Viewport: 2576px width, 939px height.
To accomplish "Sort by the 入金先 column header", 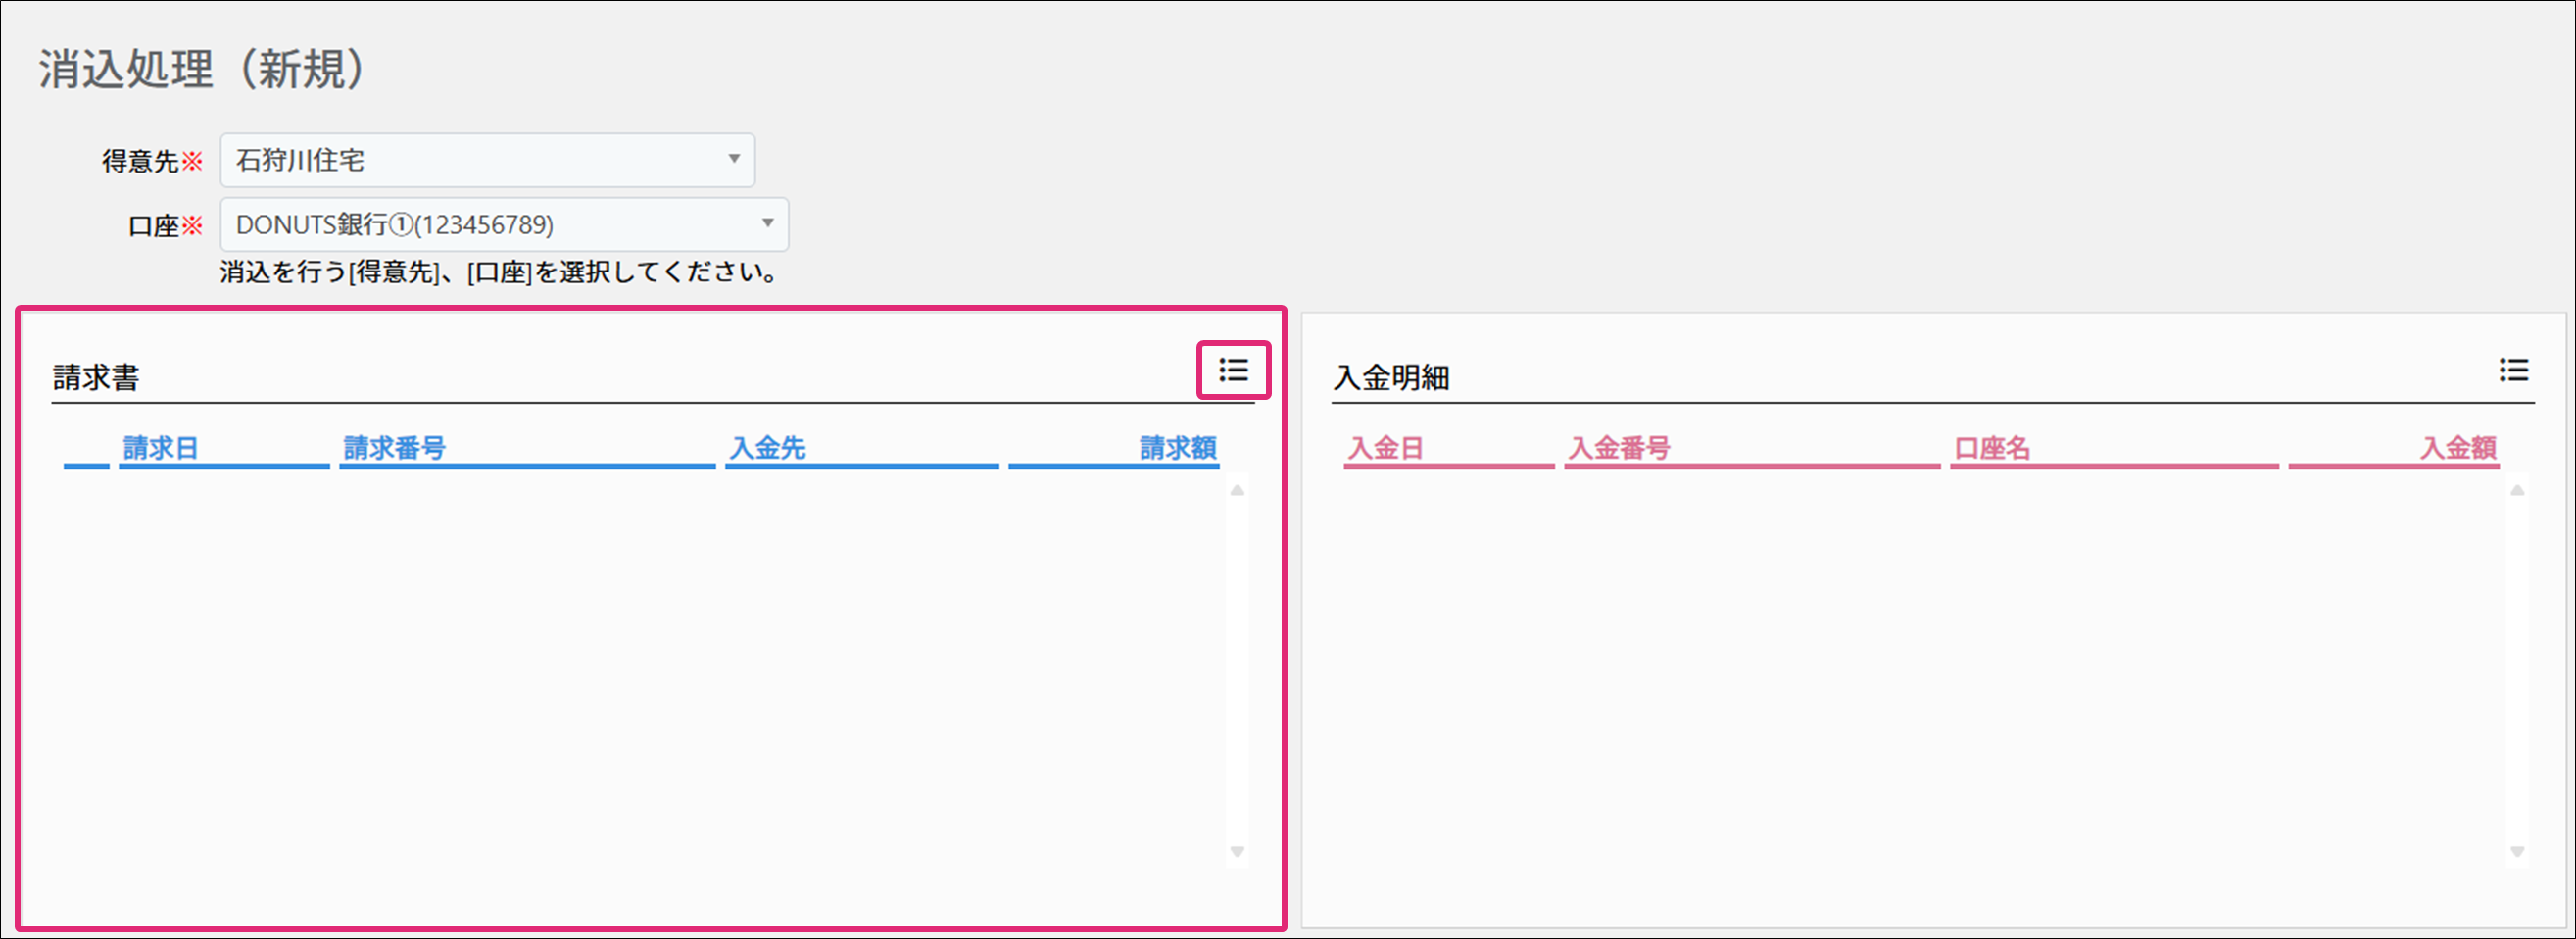I will pos(767,448).
